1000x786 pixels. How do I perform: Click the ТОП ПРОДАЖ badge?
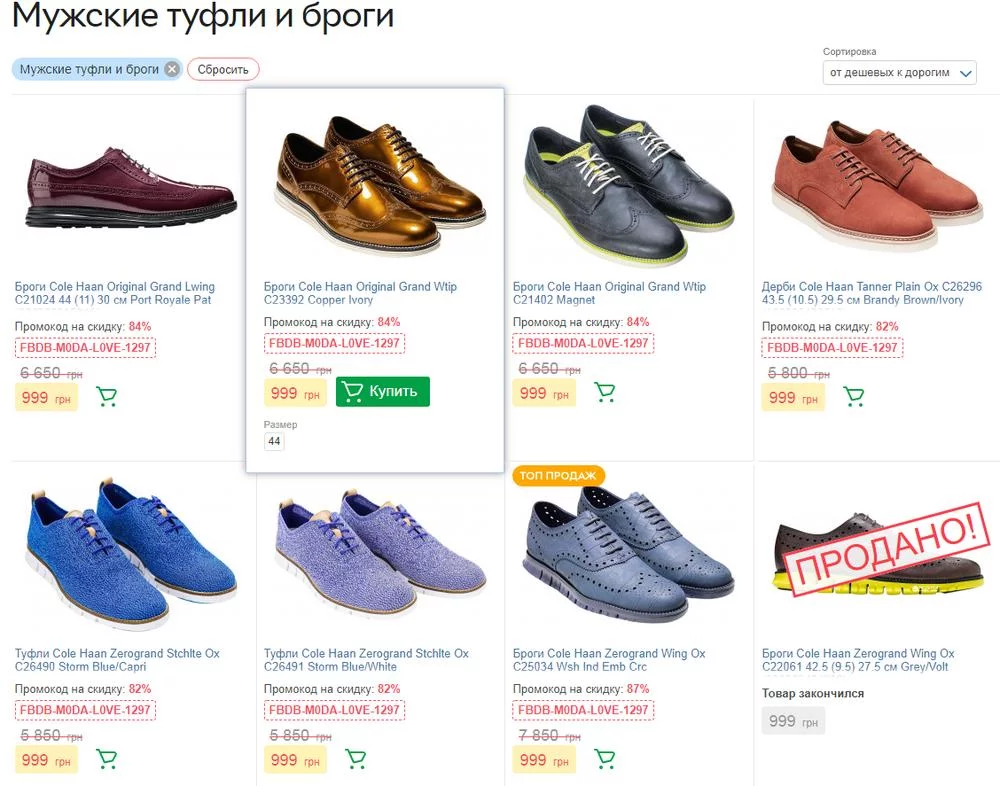(559, 475)
